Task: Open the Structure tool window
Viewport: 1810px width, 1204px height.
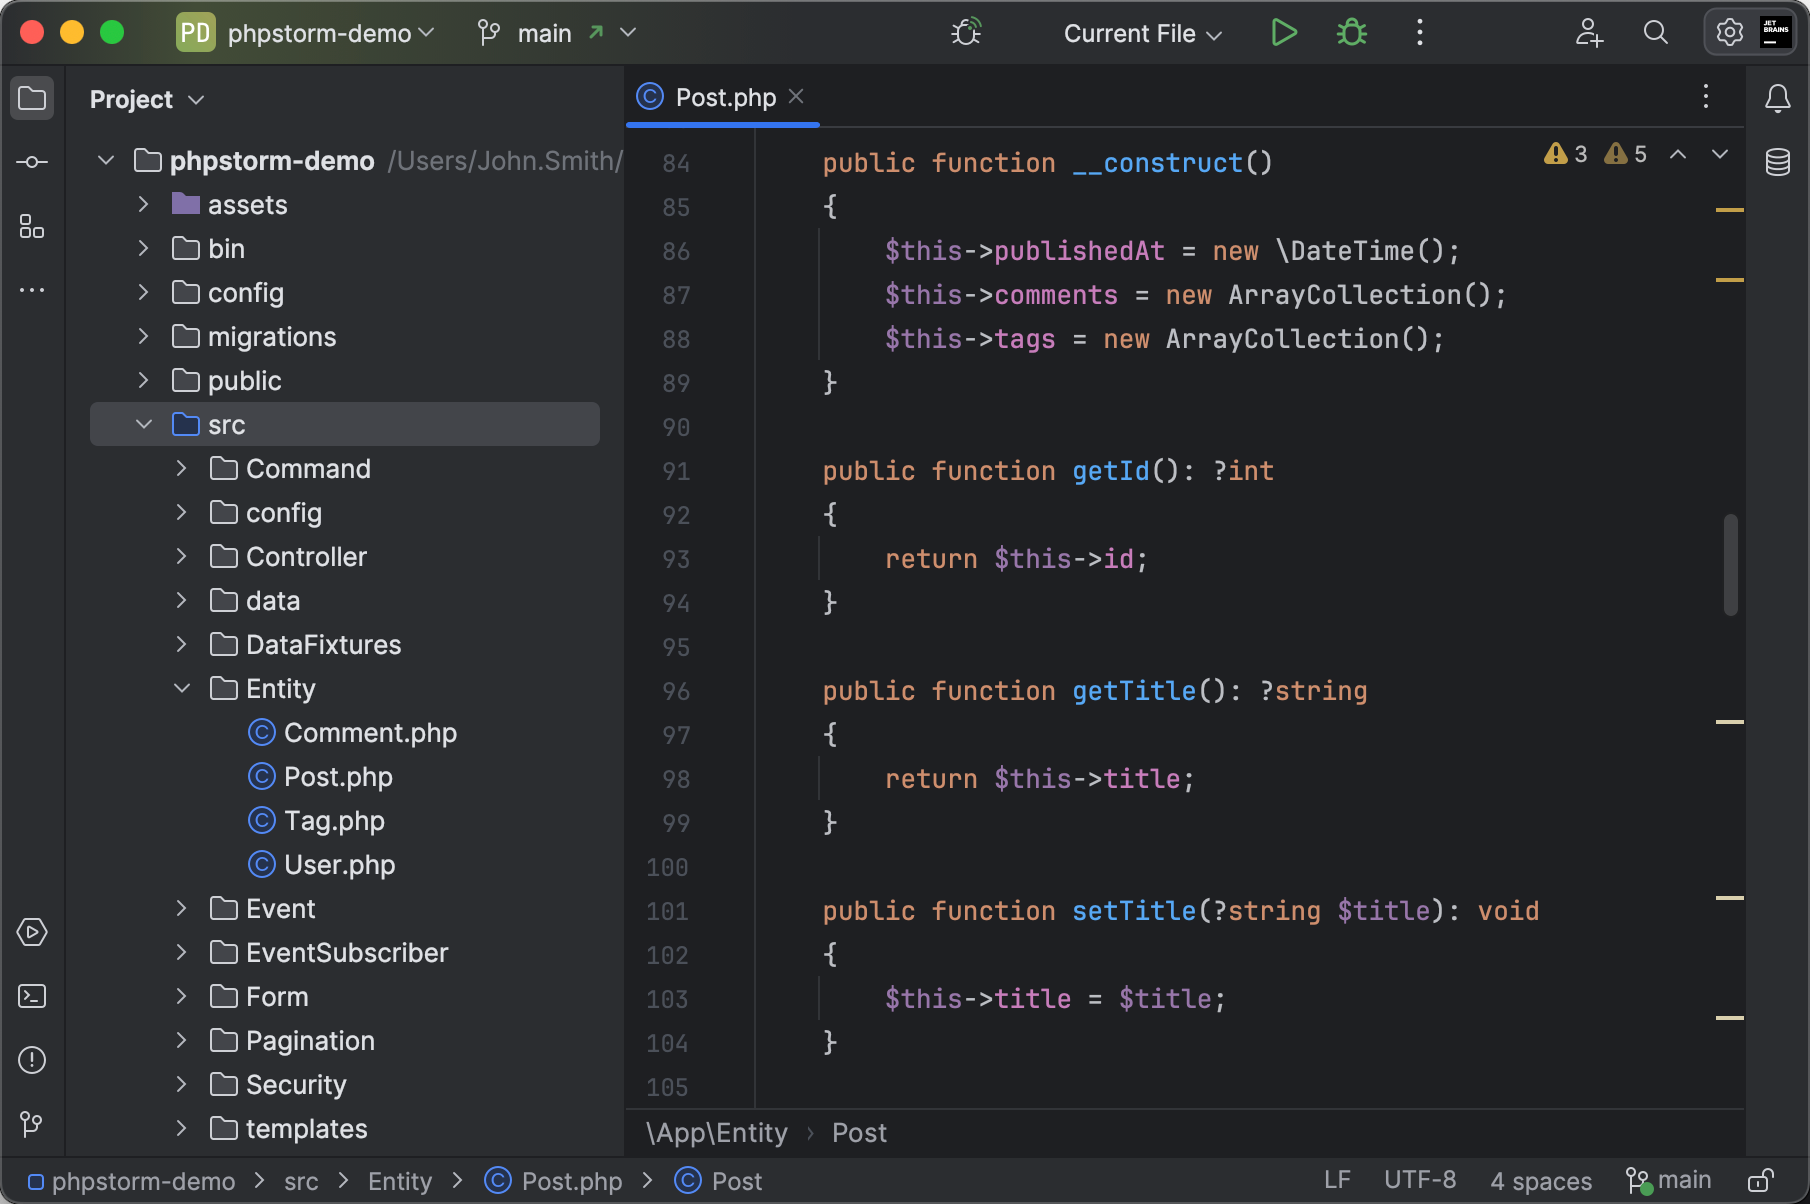Action: (31, 226)
